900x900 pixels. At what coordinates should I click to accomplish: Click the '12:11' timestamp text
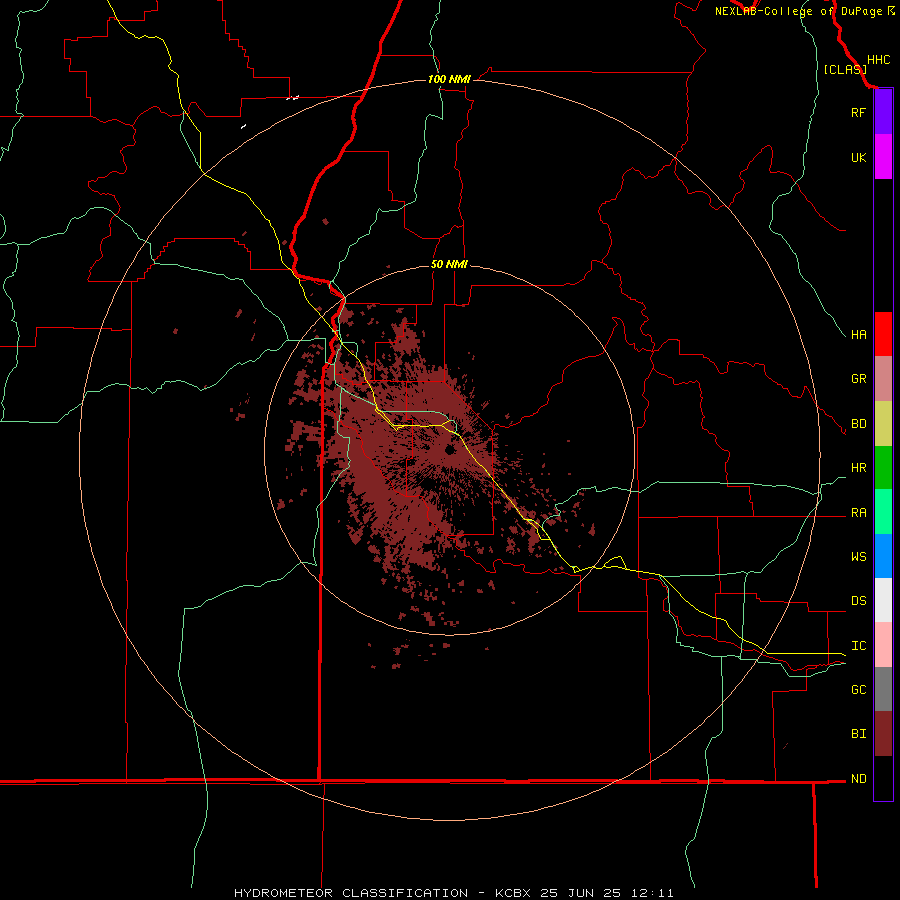tap(651, 893)
